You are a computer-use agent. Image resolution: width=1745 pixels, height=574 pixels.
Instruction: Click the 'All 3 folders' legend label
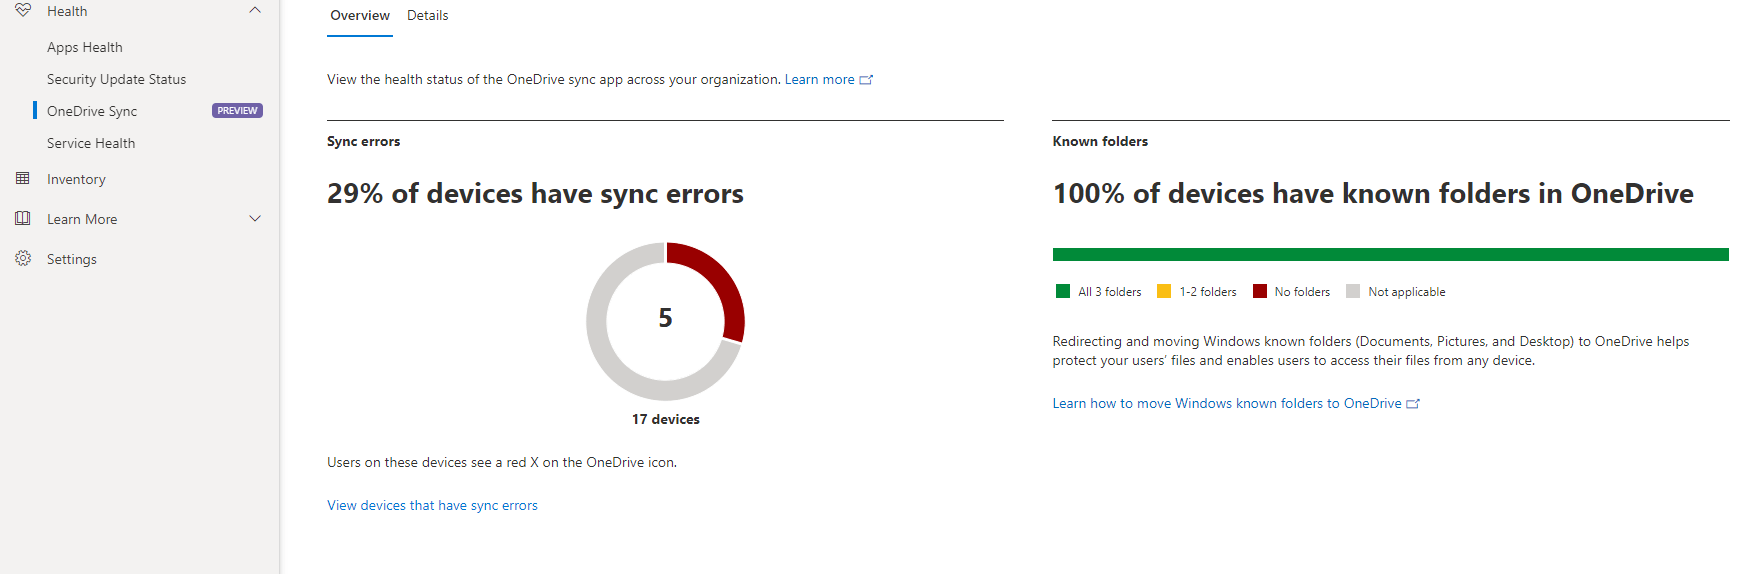click(x=1110, y=292)
